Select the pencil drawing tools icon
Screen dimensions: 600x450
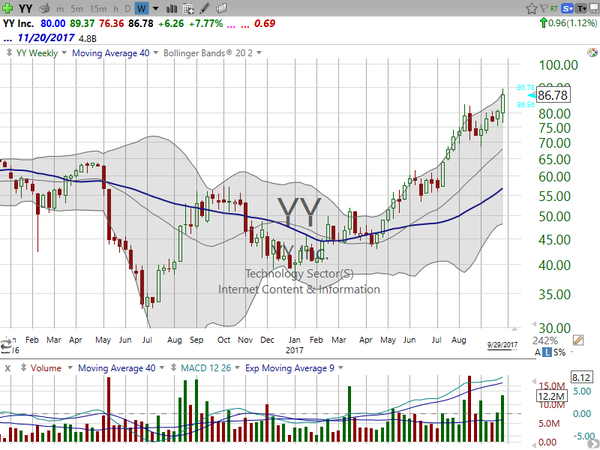coord(205,8)
